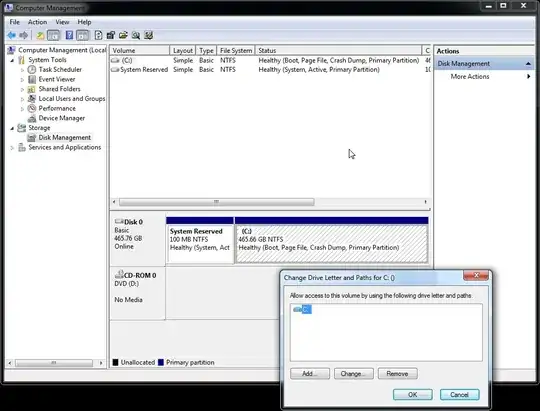Click the Performance icon in tree

(32, 108)
